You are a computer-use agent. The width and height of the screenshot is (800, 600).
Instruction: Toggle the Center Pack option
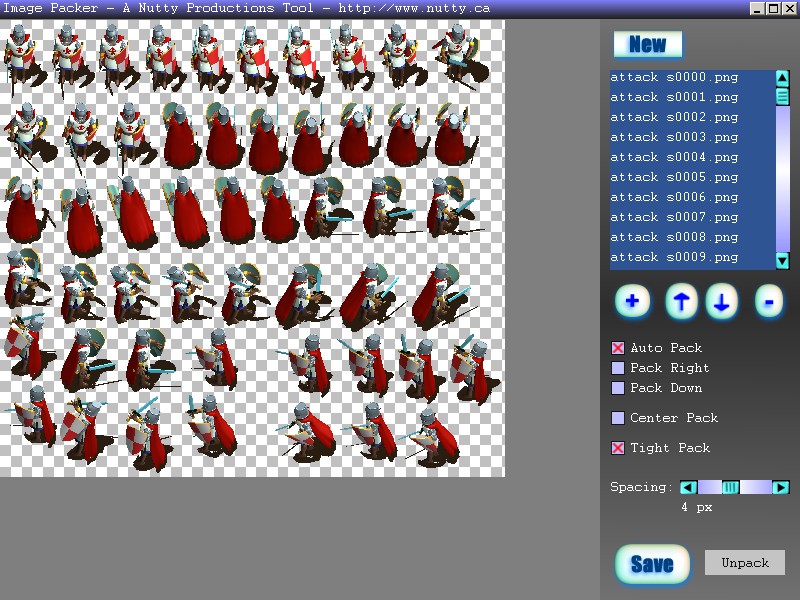pyautogui.click(x=618, y=418)
